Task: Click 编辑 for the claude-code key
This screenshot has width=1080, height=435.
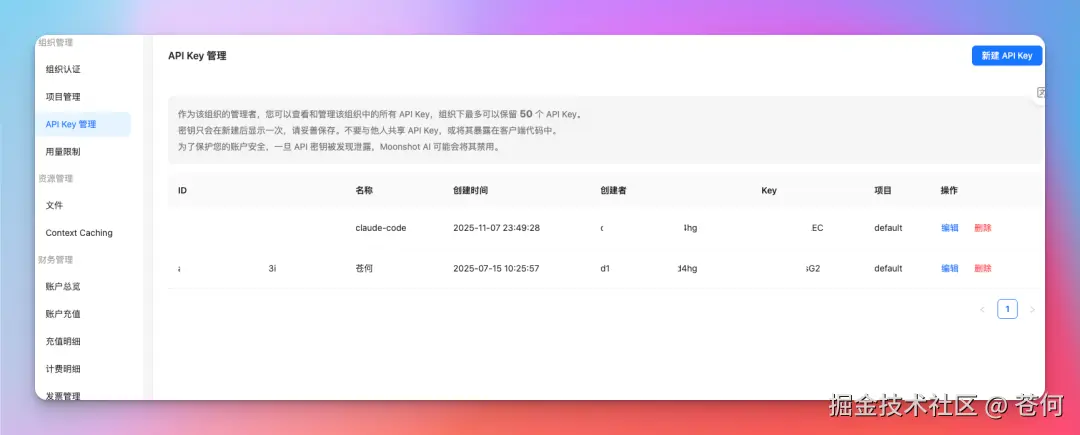Action: point(950,228)
